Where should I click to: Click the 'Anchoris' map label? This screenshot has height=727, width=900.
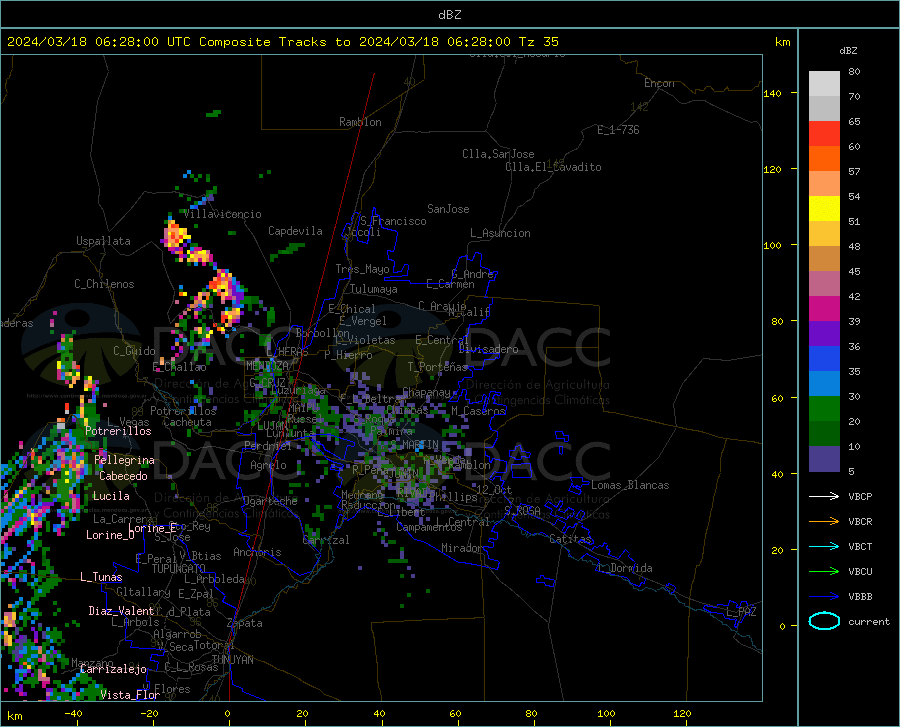(257, 552)
